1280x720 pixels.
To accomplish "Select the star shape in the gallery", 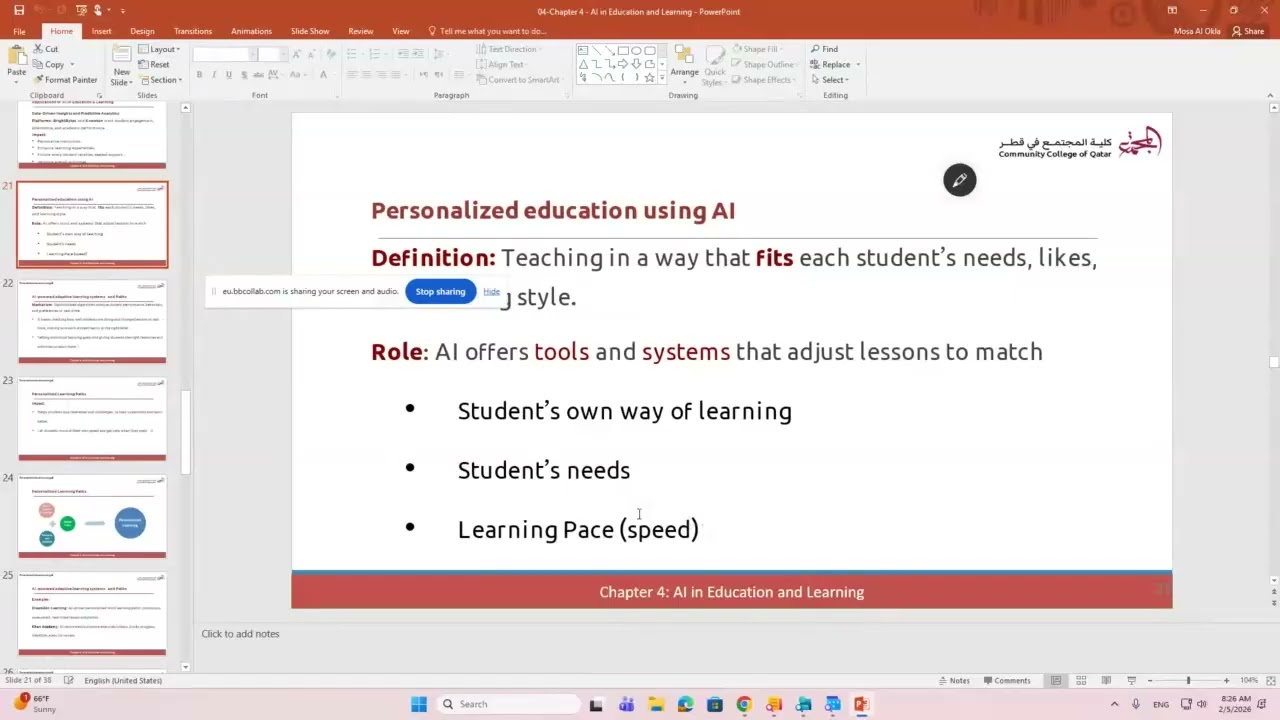I will click(x=649, y=77).
